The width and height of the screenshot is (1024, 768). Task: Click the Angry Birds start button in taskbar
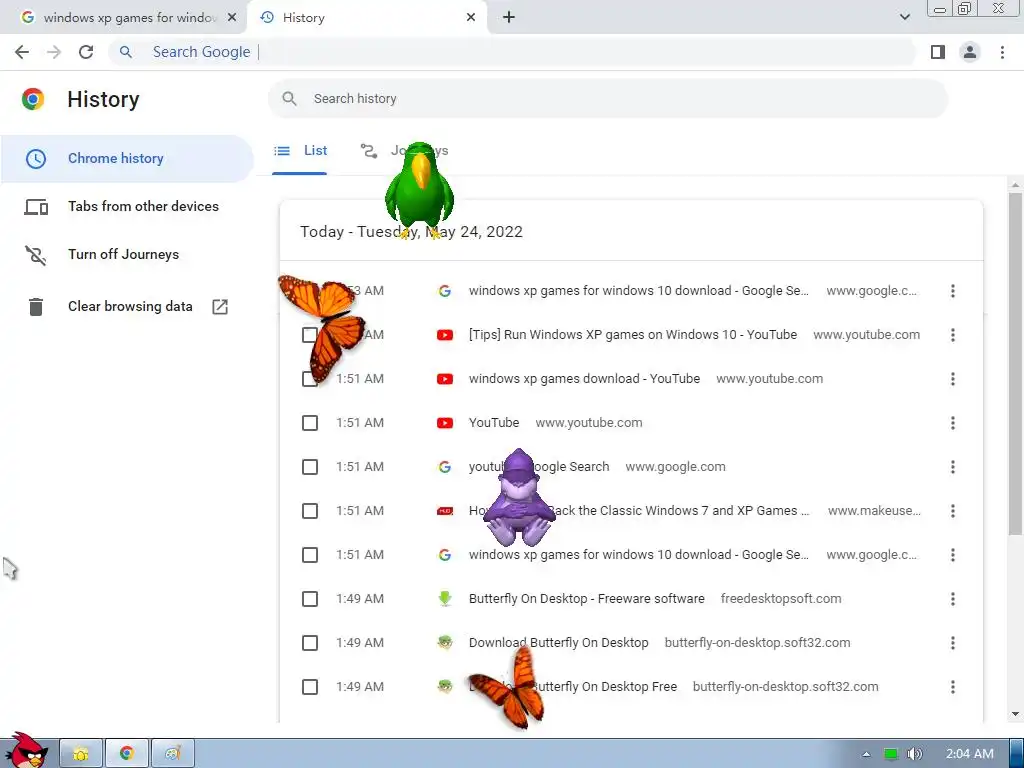tap(25, 750)
